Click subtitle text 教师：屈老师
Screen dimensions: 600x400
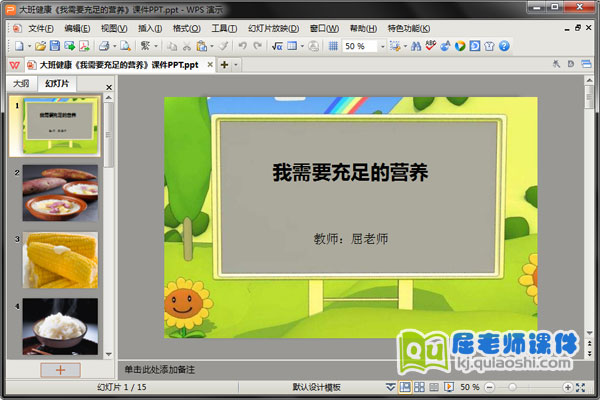351,239
